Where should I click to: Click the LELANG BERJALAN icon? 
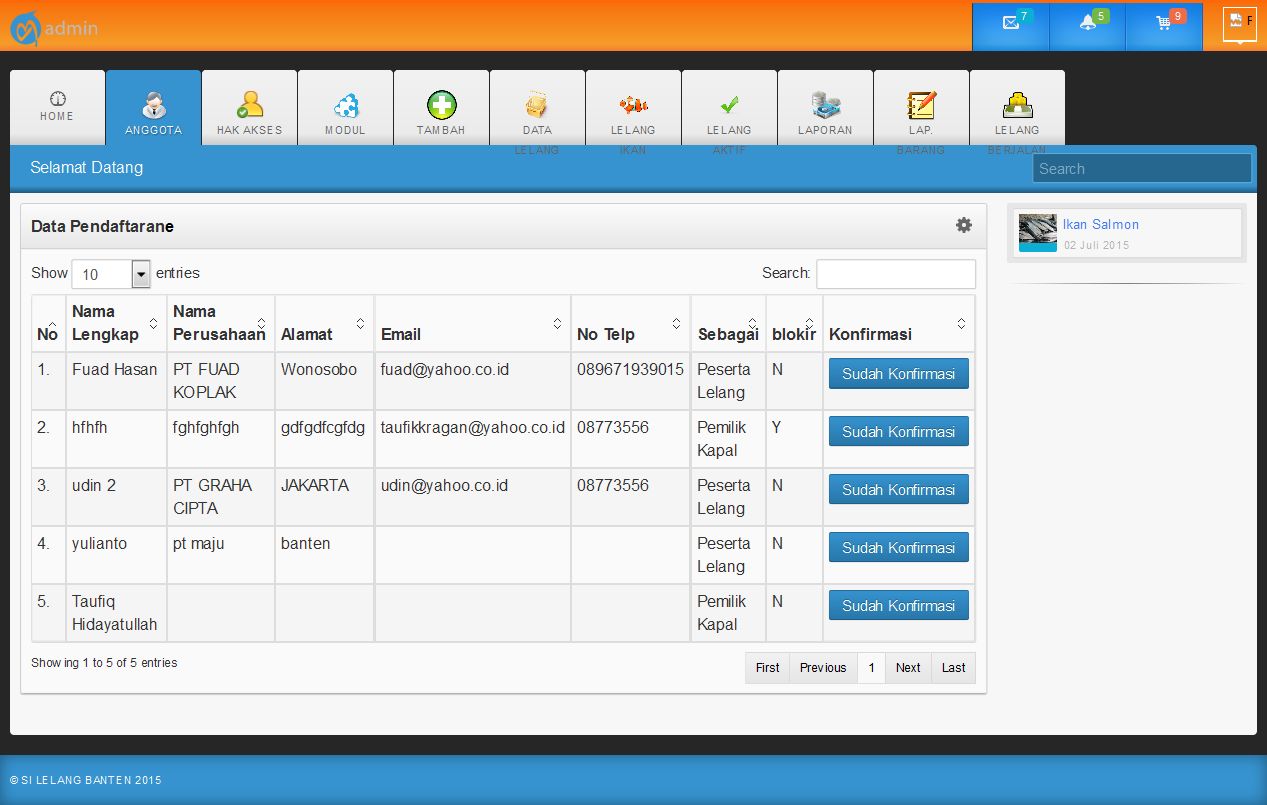[x=1017, y=105]
